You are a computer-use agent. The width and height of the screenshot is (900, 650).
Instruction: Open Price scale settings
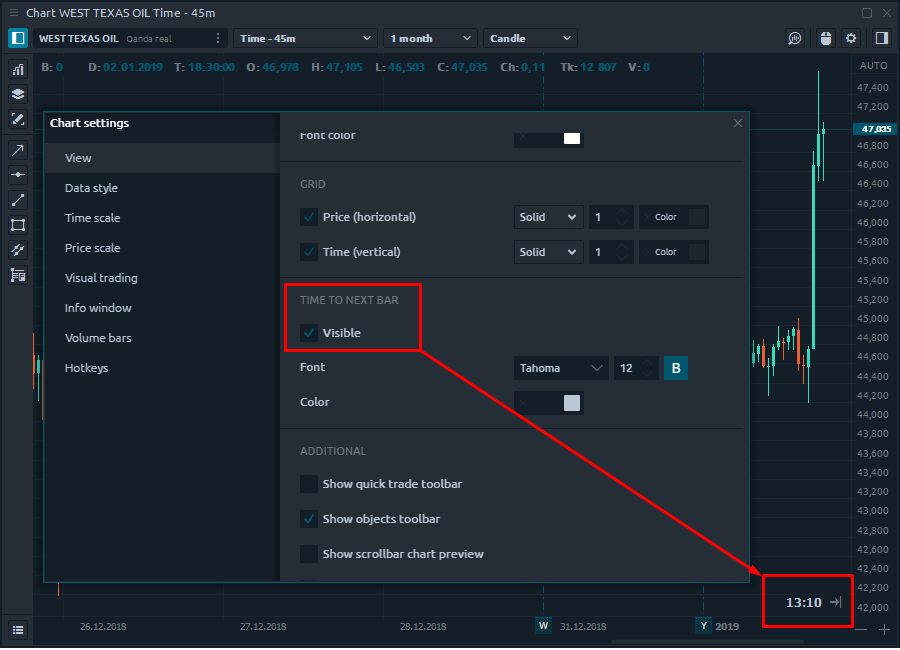pos(162,248)
